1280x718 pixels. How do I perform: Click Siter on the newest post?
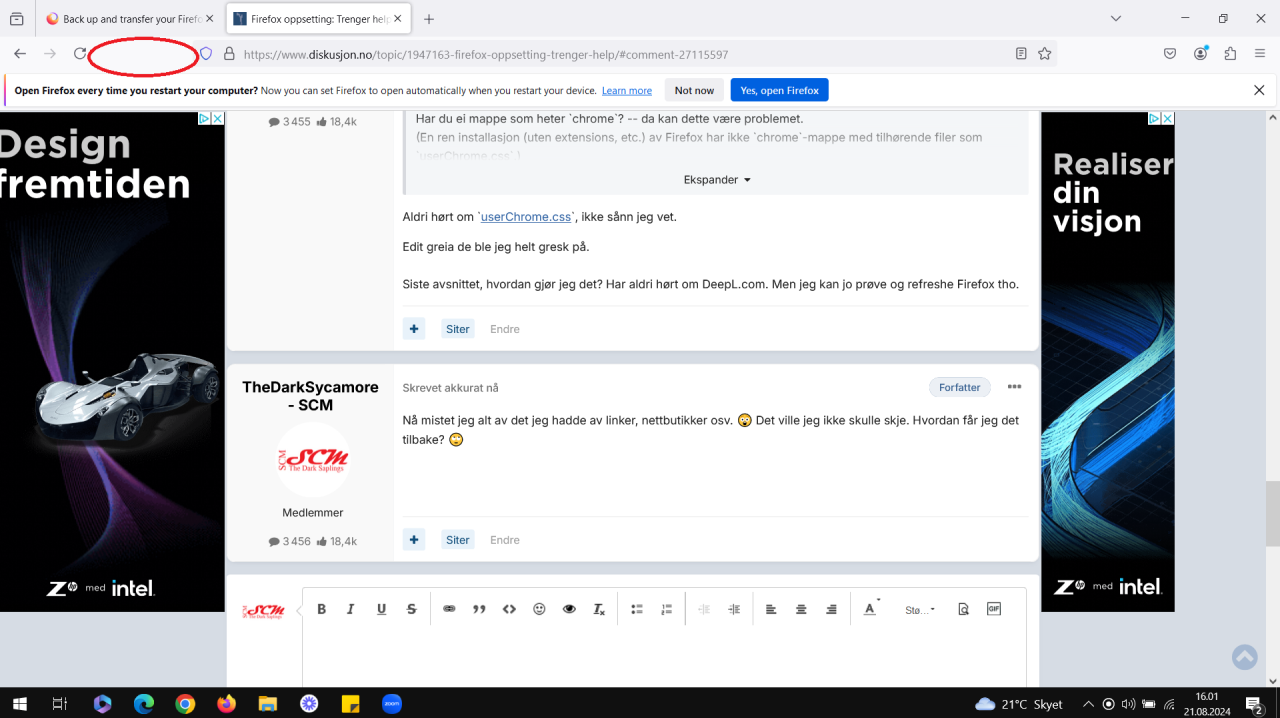458,540
